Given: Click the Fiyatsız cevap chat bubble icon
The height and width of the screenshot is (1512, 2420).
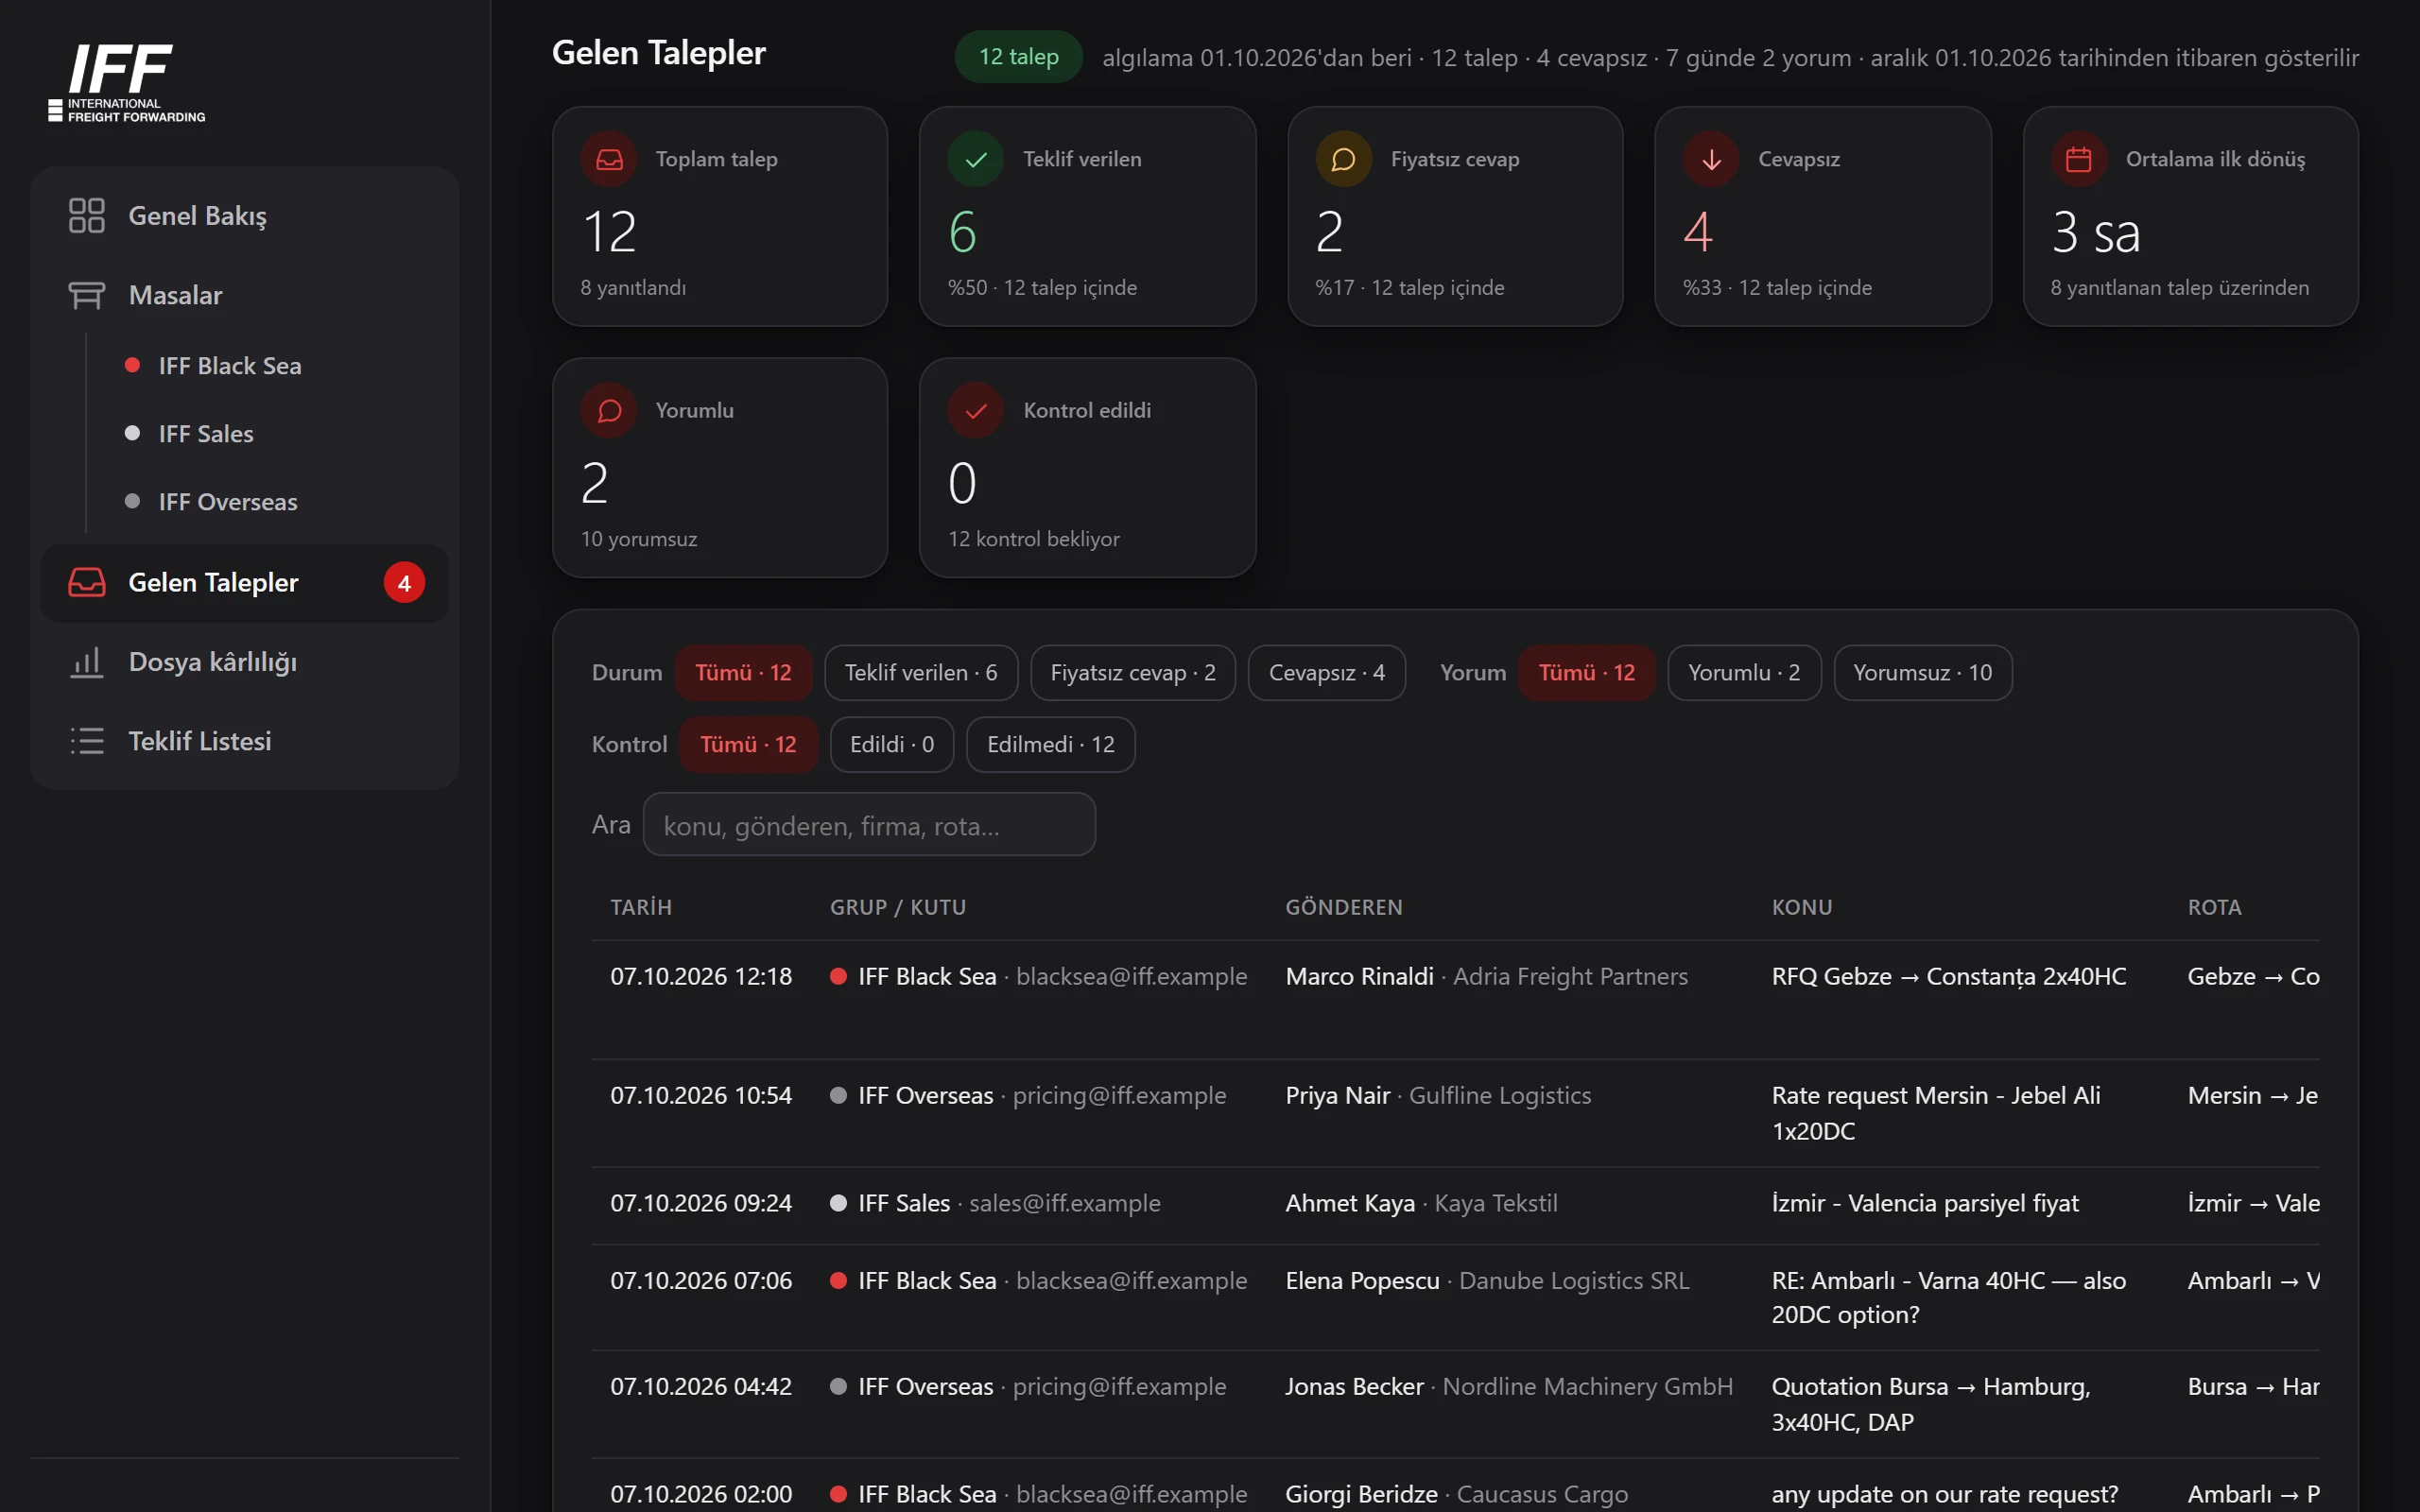Looking at the screenshot, I should coord(1343,159).
